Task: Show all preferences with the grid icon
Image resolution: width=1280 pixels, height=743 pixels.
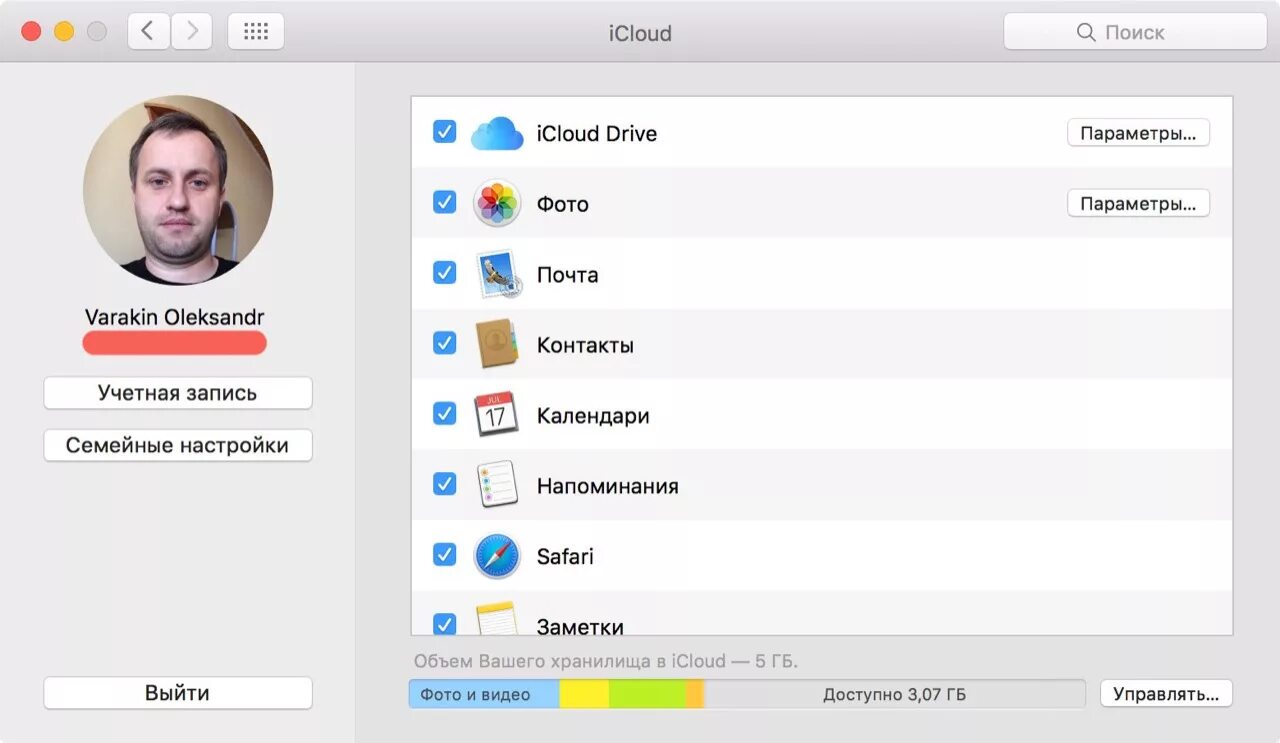Action: [x=256, y=31]
